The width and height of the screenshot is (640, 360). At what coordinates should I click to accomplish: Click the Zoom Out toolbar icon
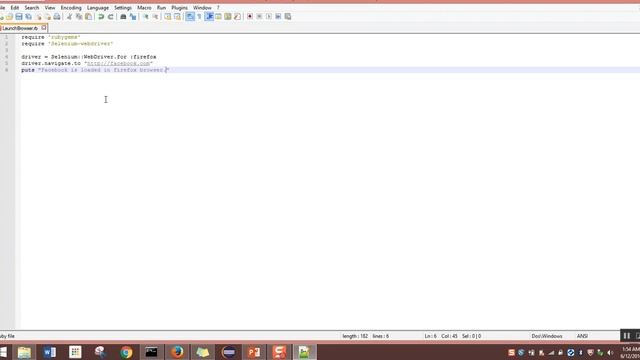pos(155,17)
